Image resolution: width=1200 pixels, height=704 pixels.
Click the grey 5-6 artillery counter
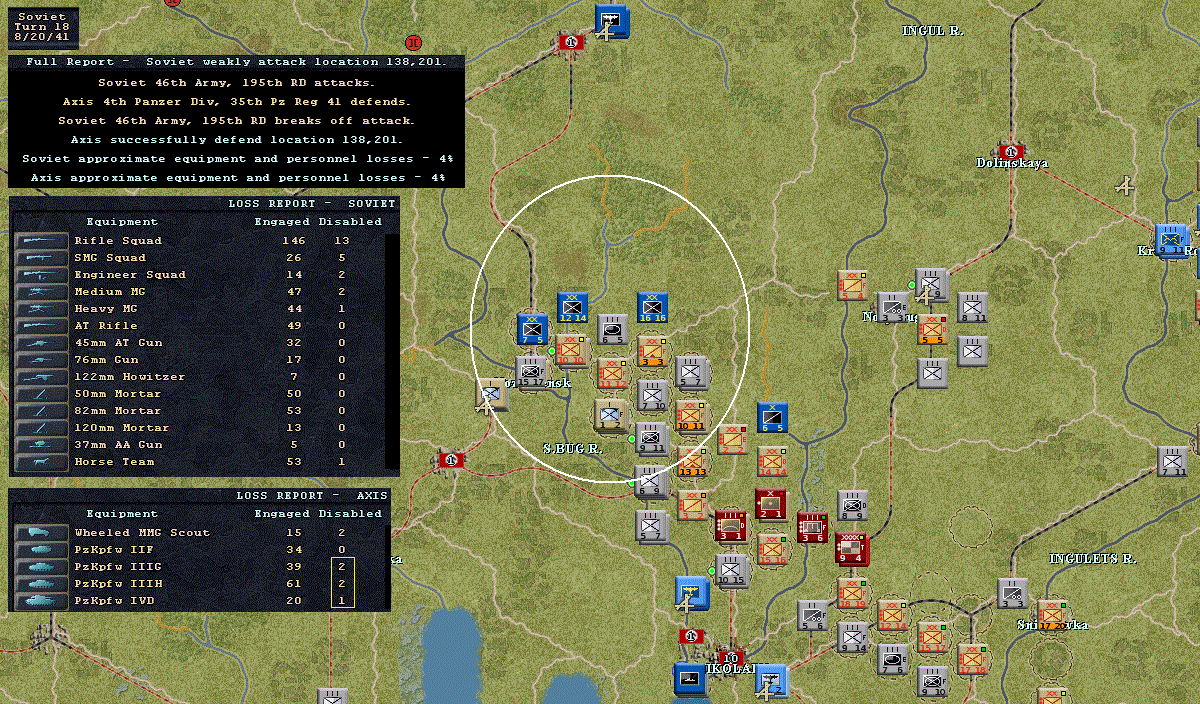813,615
